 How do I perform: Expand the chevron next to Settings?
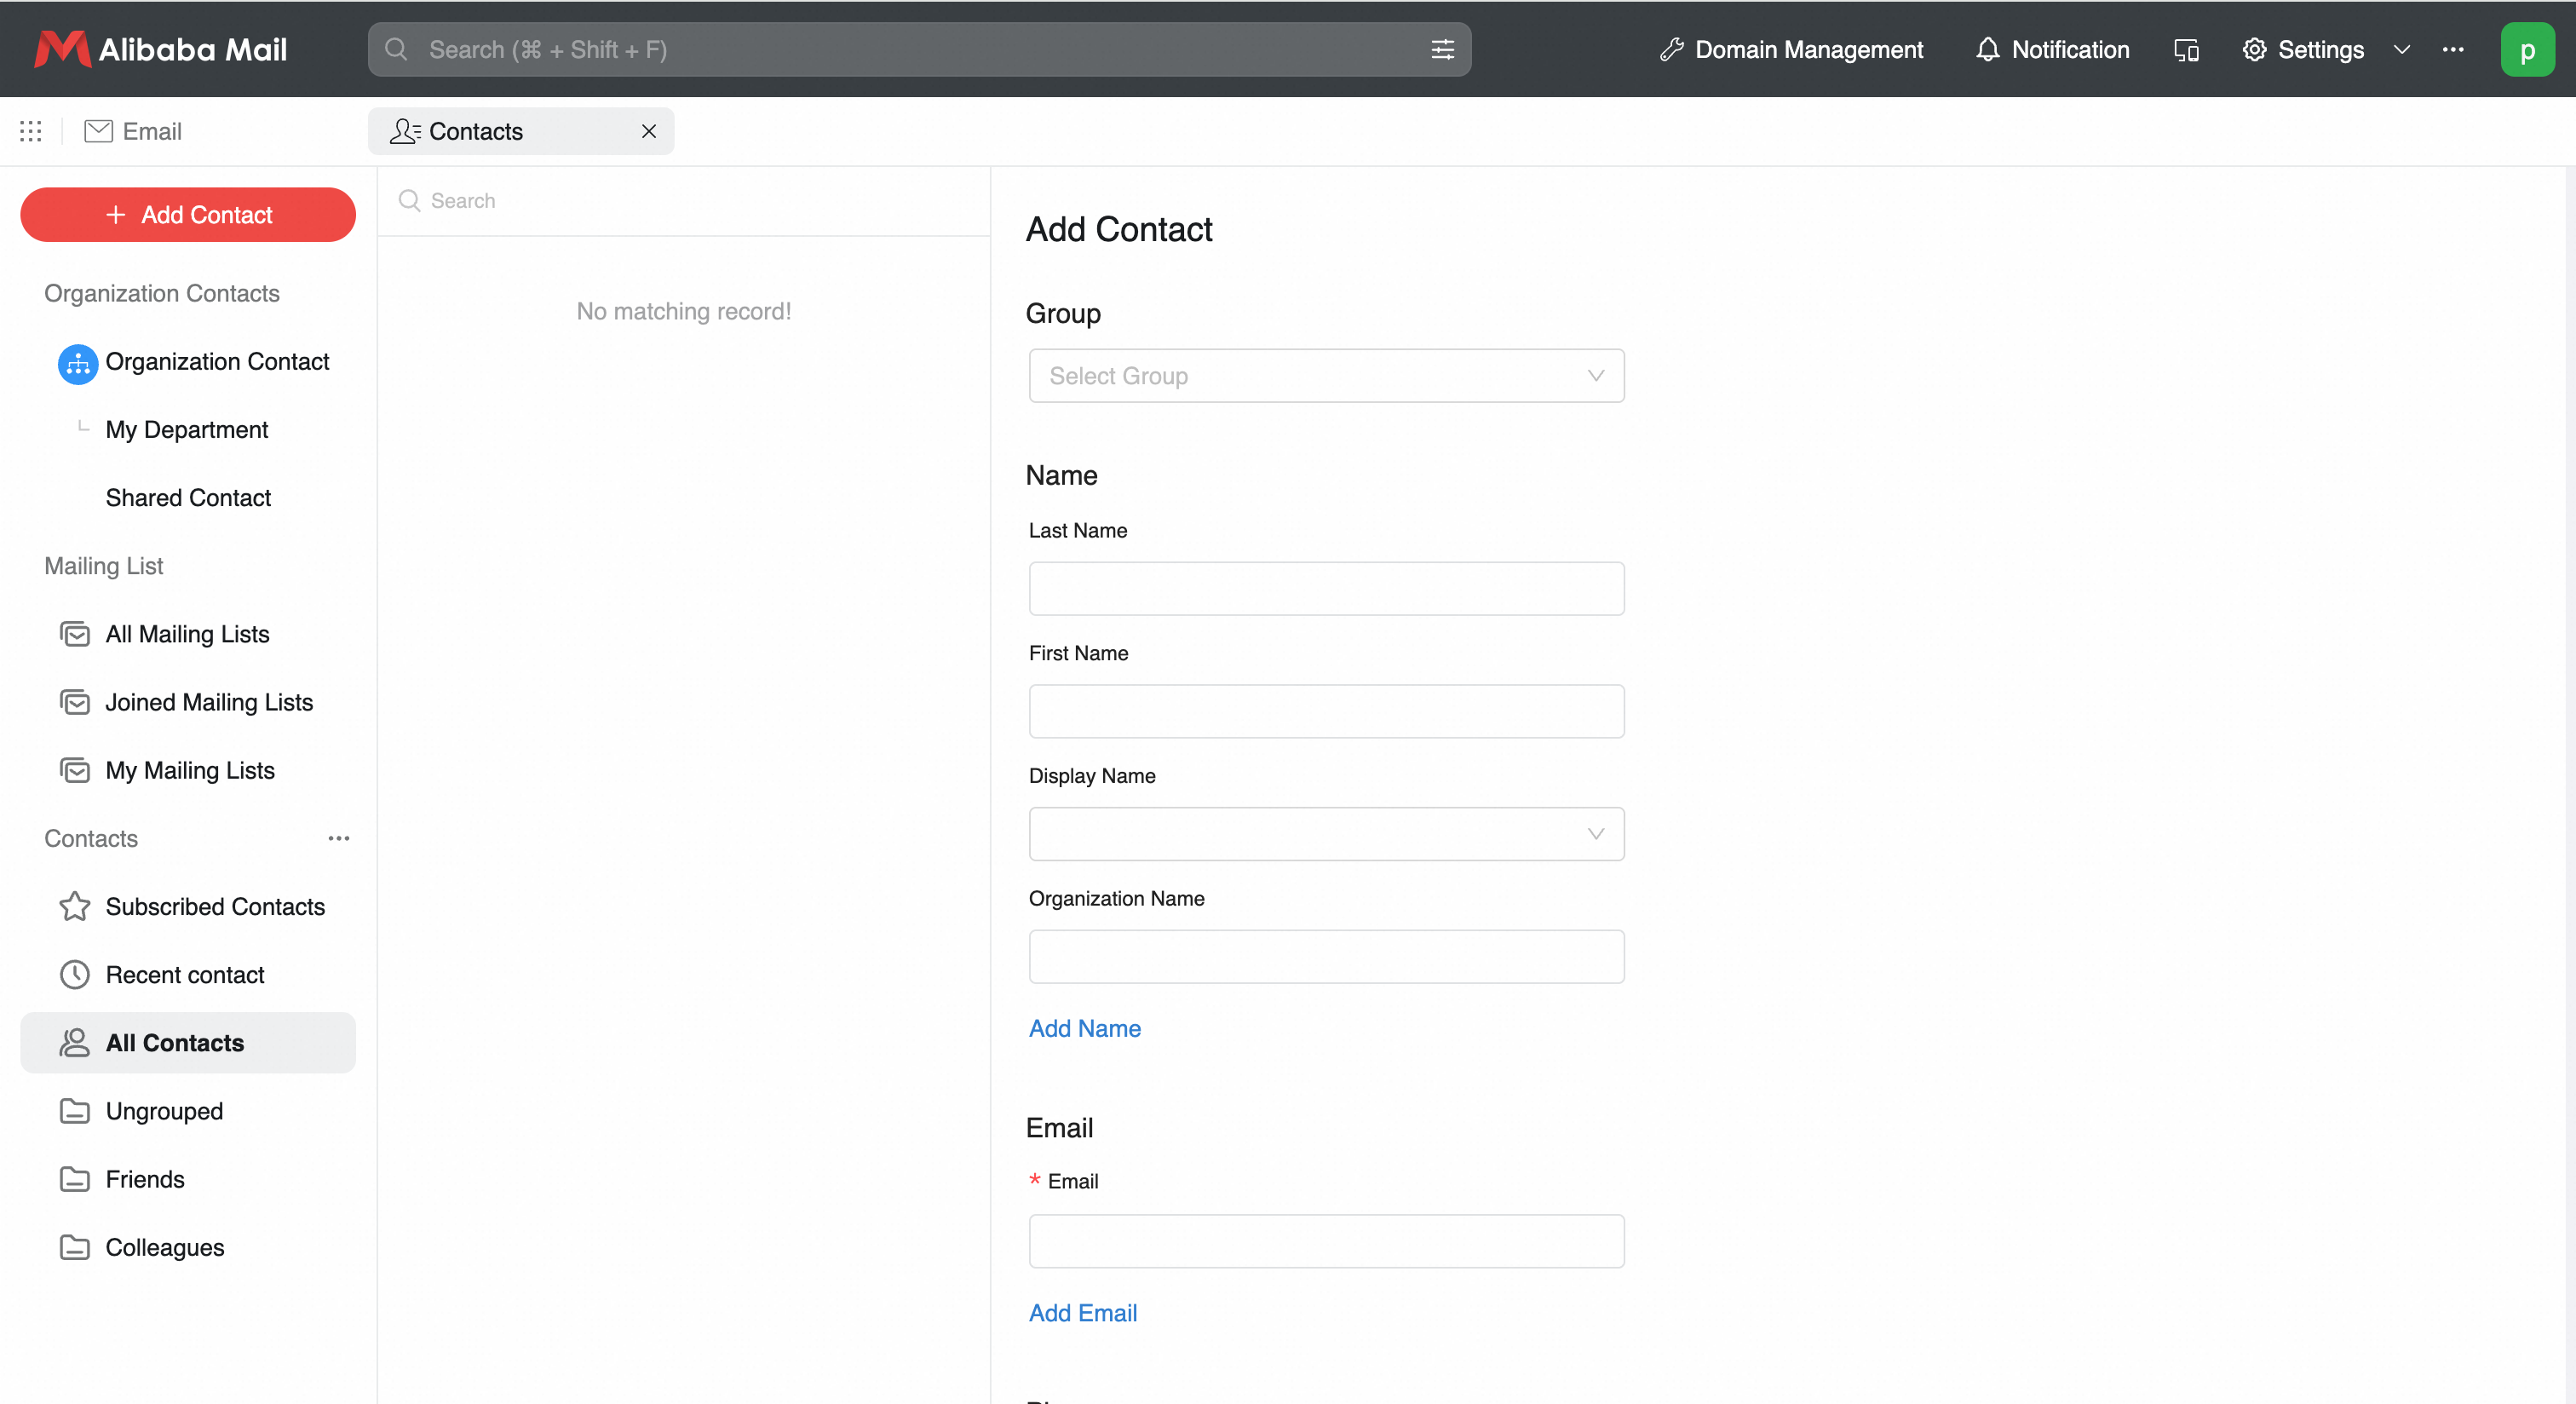[2401, 49]
